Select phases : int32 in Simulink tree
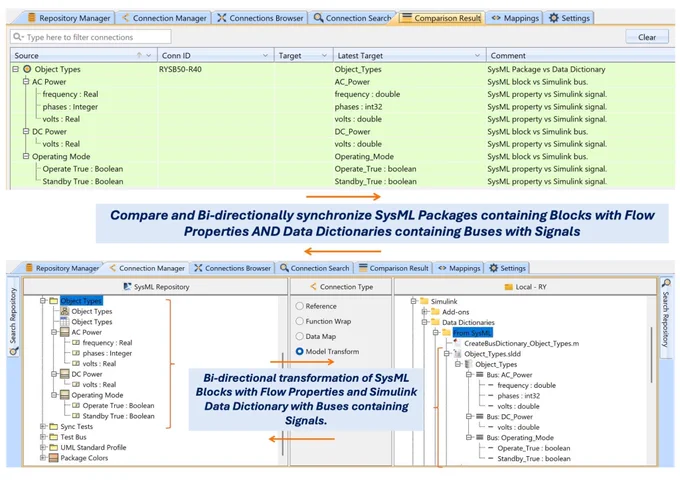 518,395
